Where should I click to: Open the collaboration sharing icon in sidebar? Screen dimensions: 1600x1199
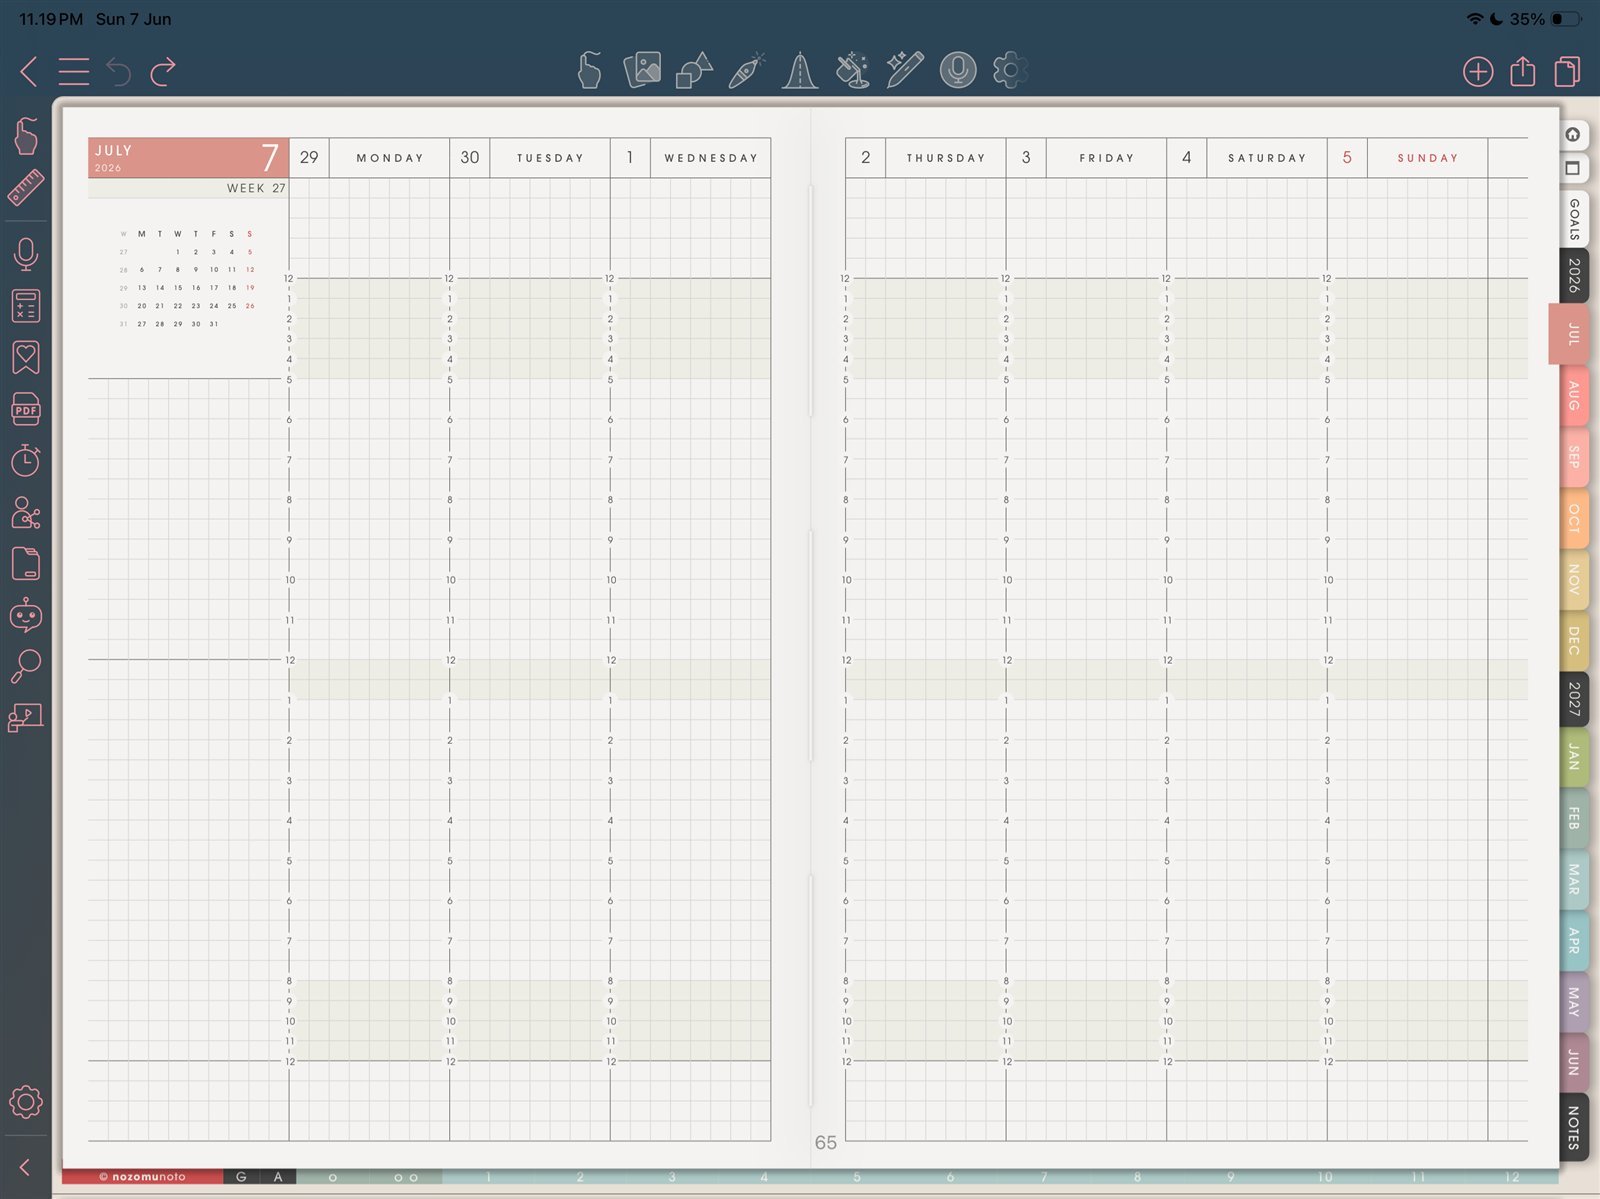(26, 513)
